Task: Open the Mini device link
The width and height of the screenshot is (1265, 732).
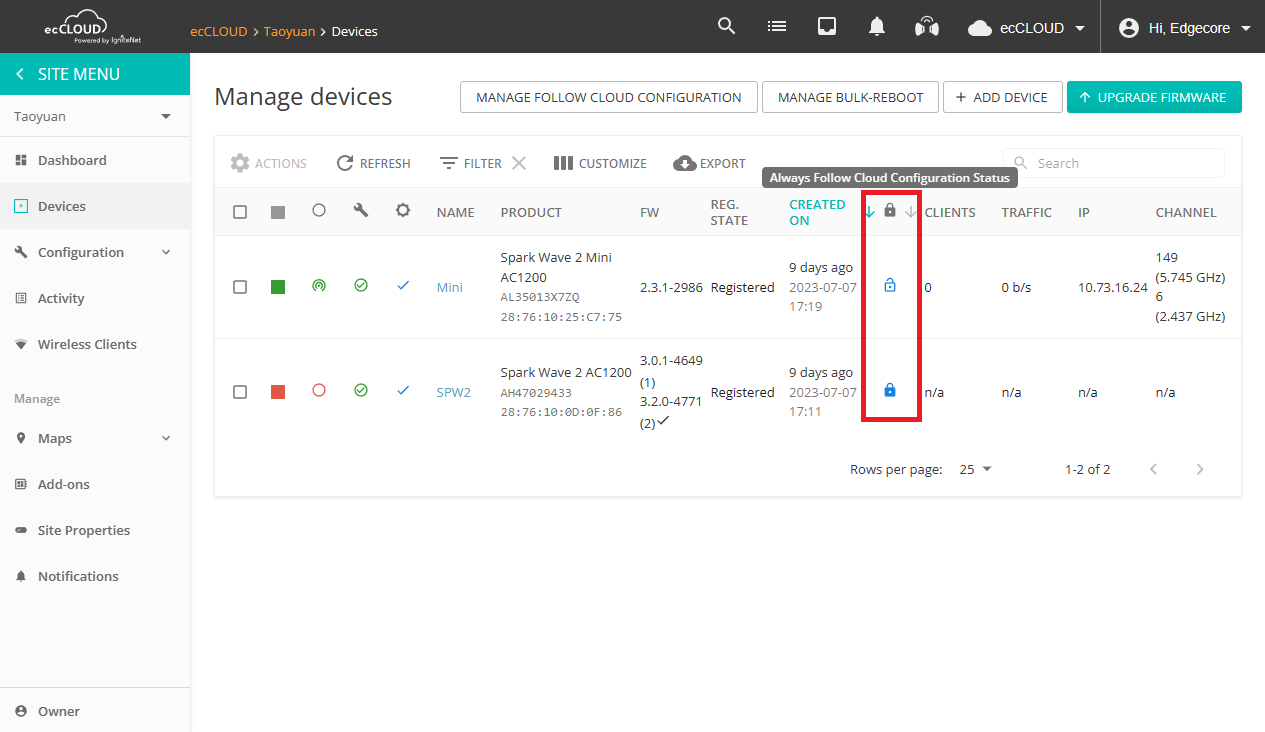Action: (x=450, y=287)
